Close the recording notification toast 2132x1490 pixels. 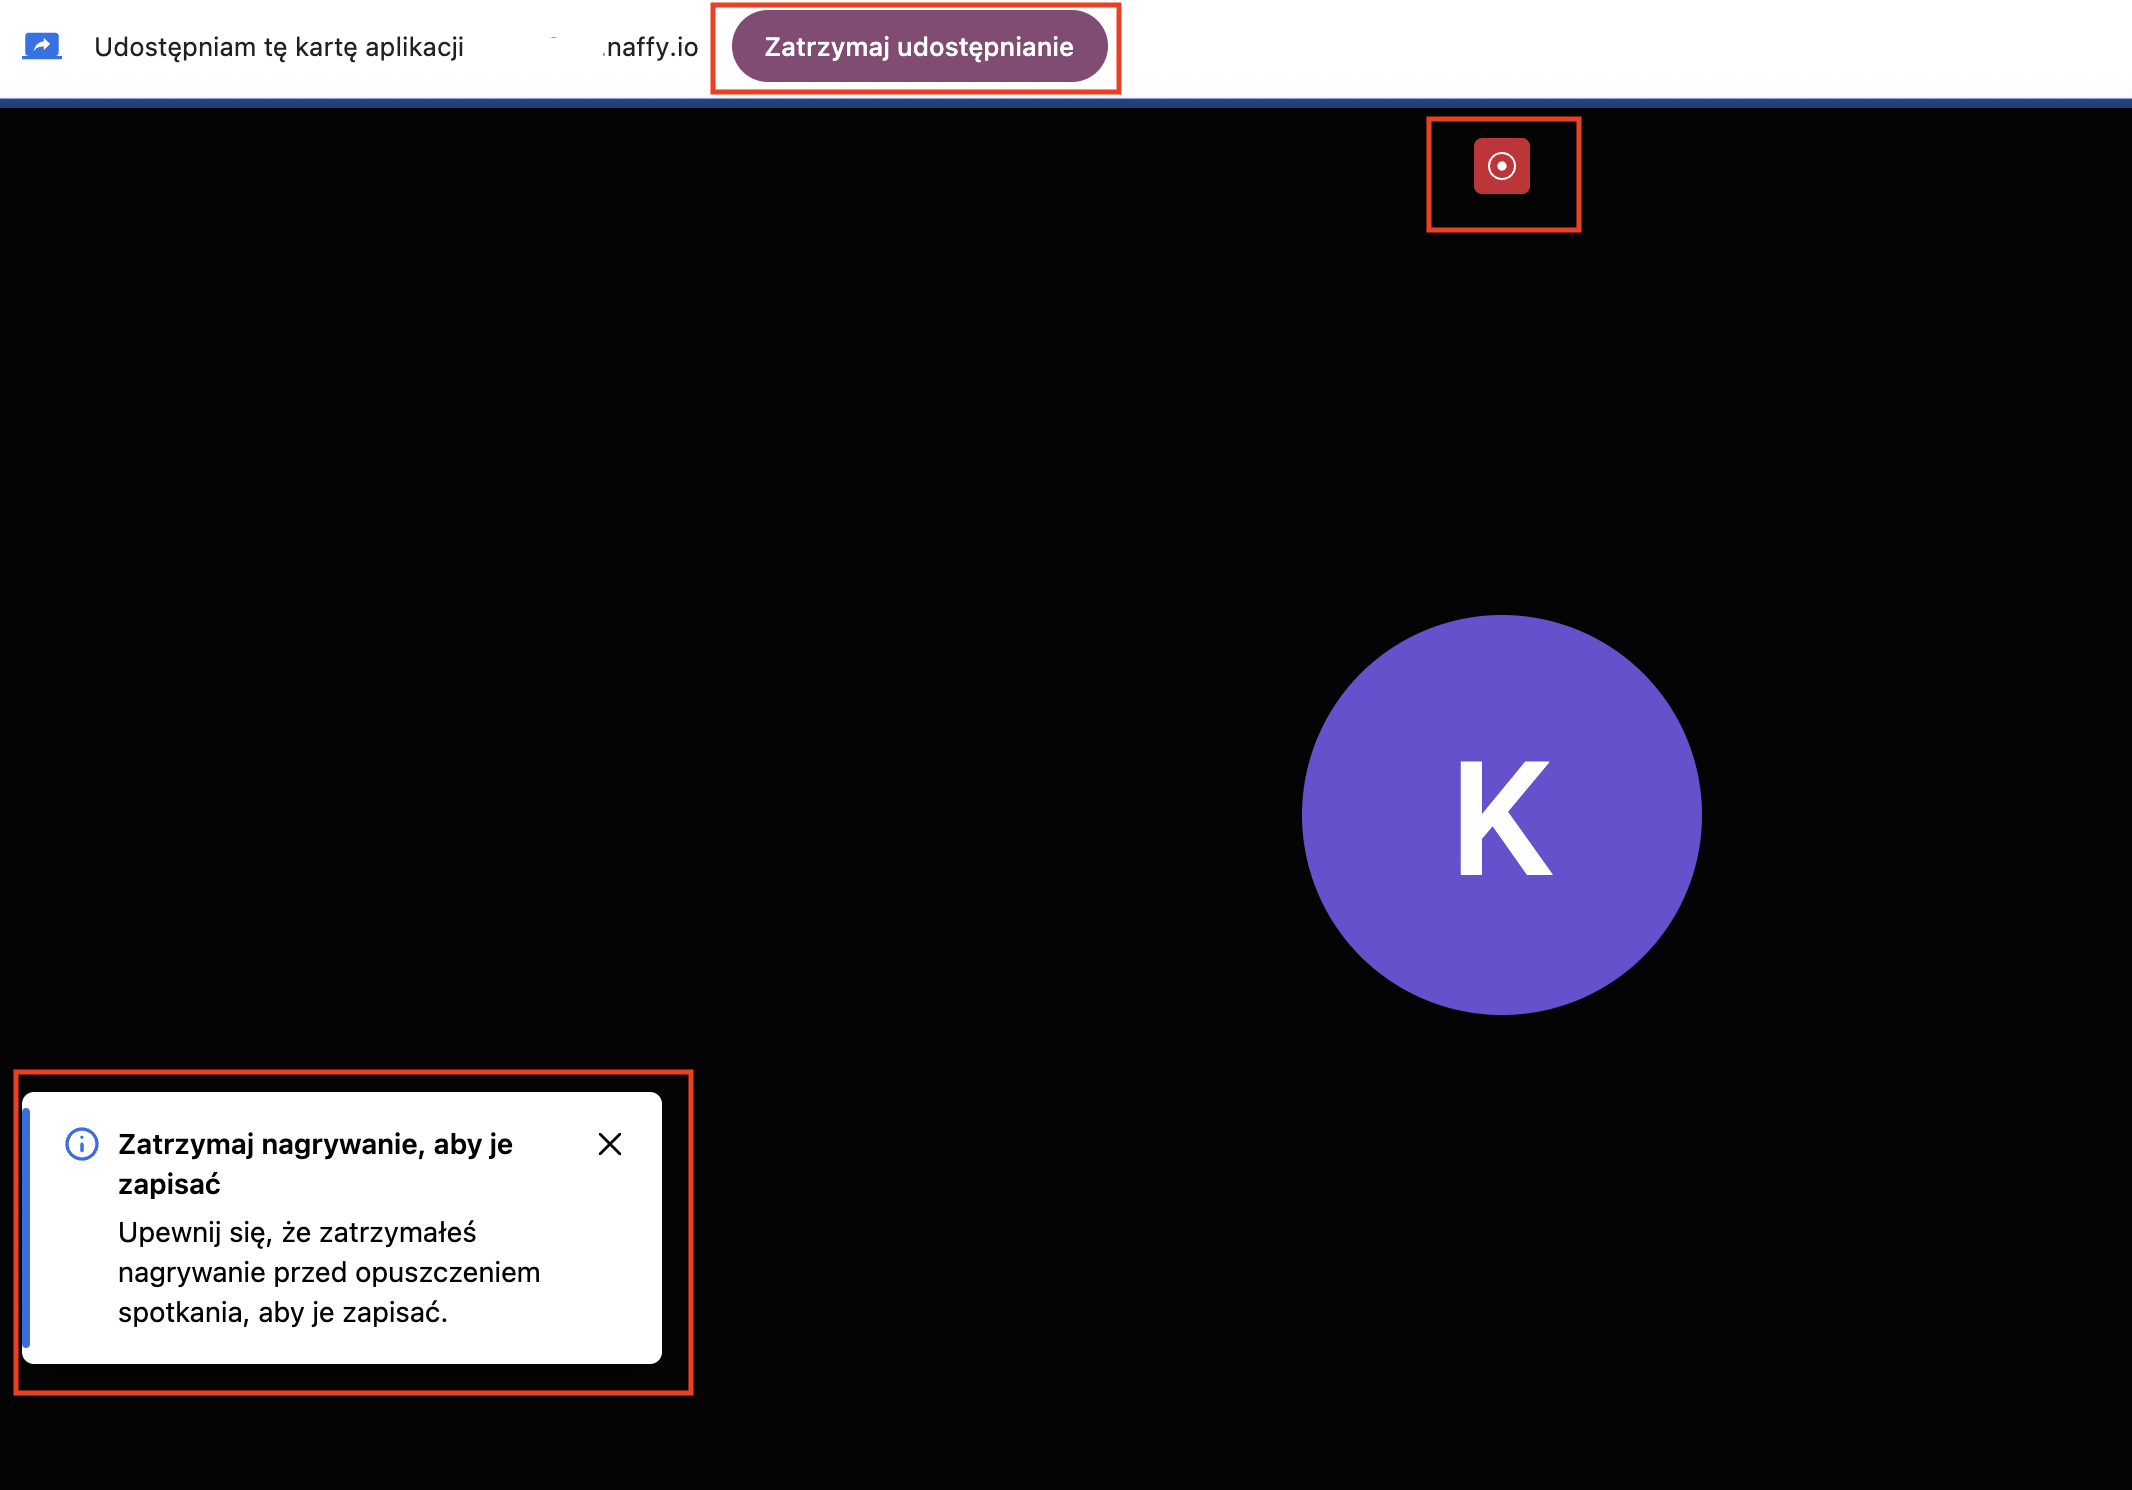(610, 1144)
